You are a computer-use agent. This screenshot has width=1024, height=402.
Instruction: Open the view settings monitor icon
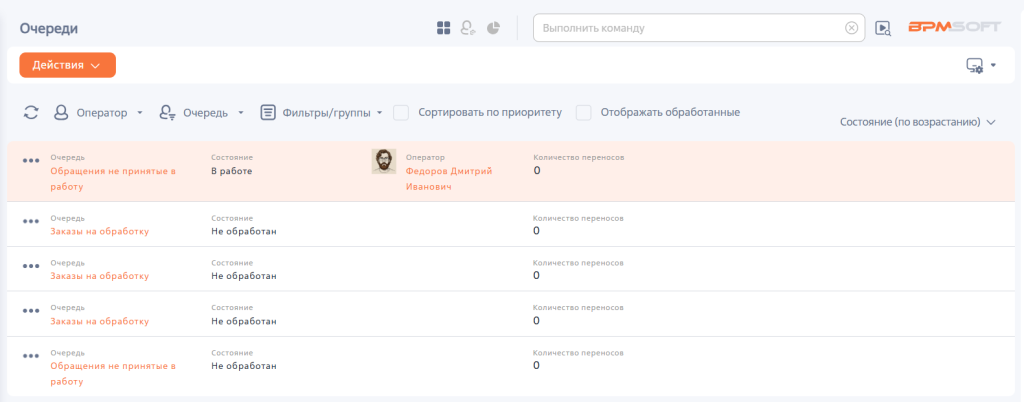pyautogui.click(x=974, y=65)
